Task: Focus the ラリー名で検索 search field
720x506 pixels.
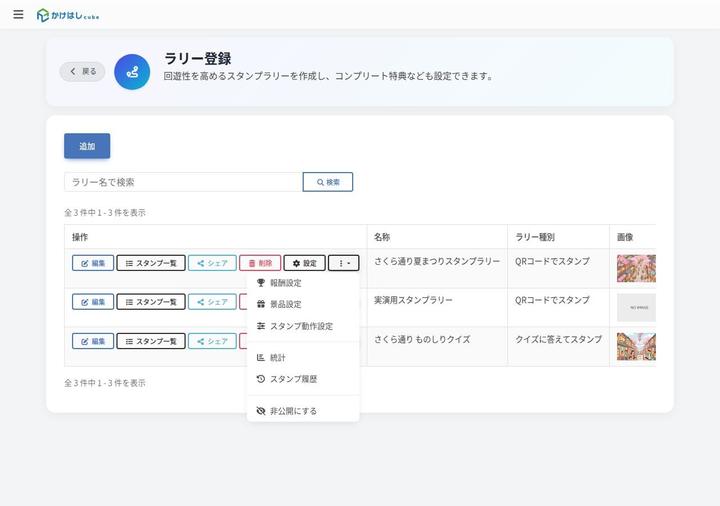Action: (183, 182)
